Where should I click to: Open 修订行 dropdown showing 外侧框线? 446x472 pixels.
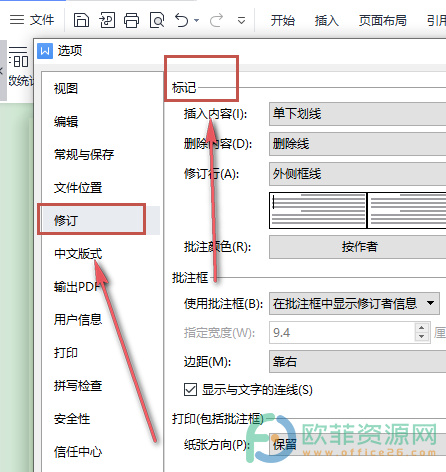click(357, 174)
